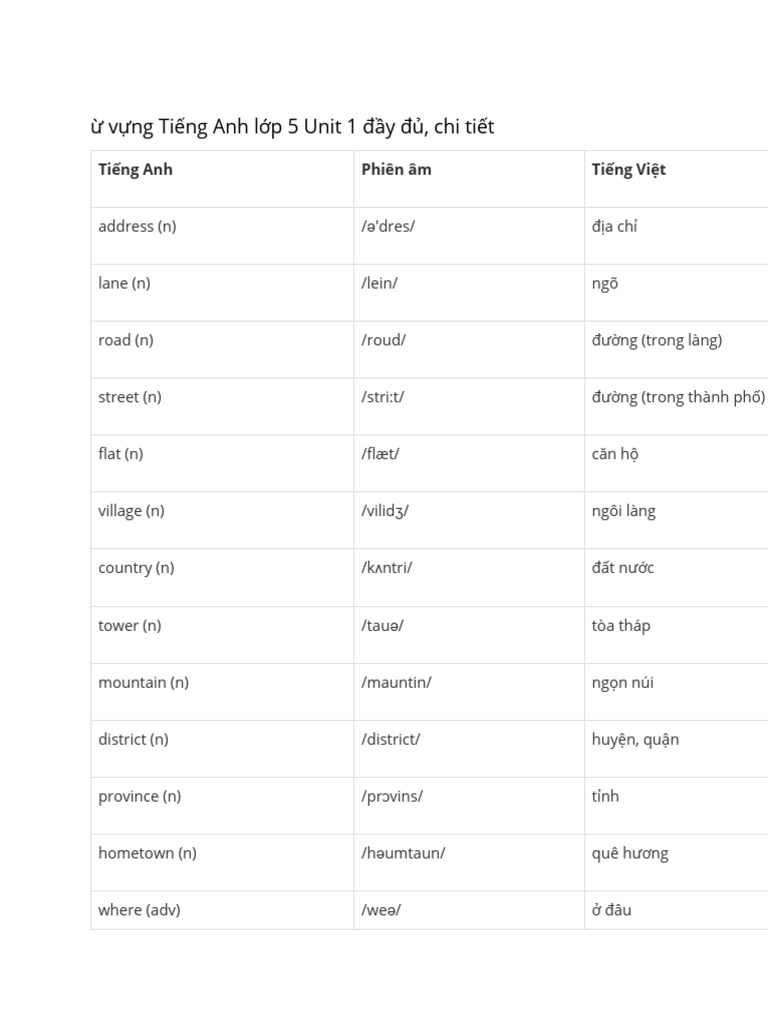Select the "Phiên âm" column header
Screen dimensions: 768x1024
click(396, 169)
